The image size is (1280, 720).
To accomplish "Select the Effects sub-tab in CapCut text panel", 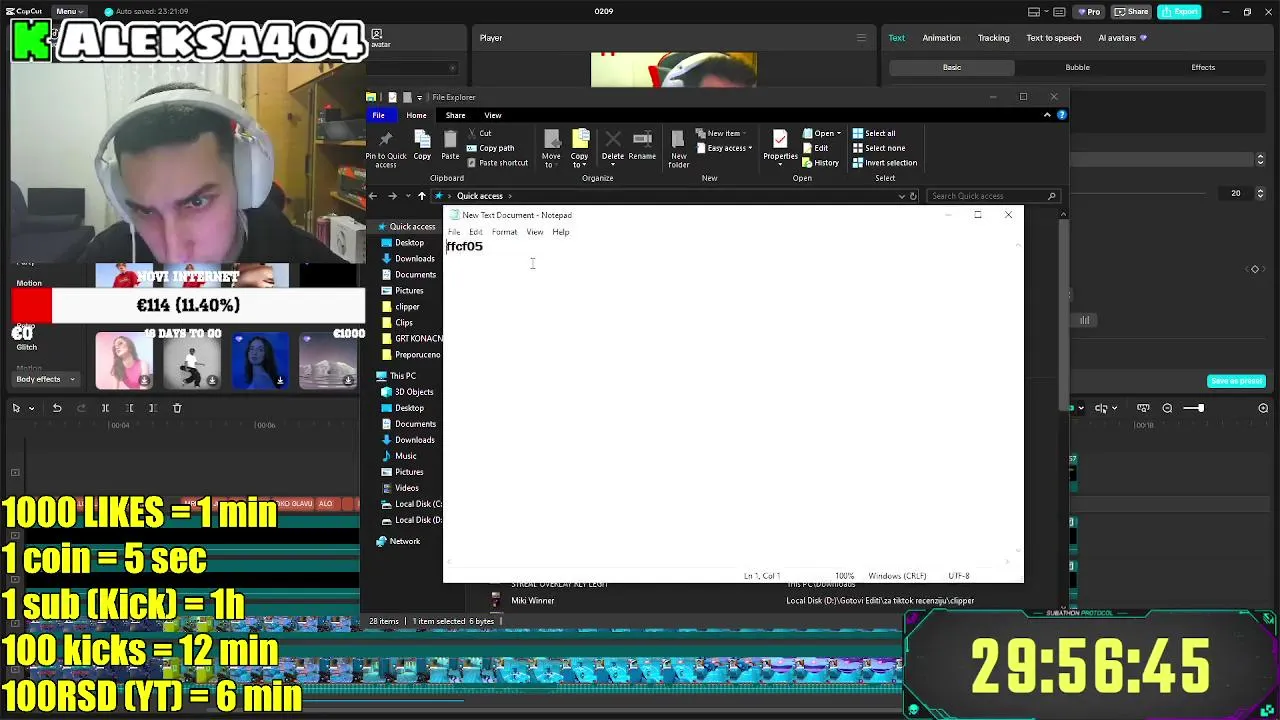I will (1203, 67).
